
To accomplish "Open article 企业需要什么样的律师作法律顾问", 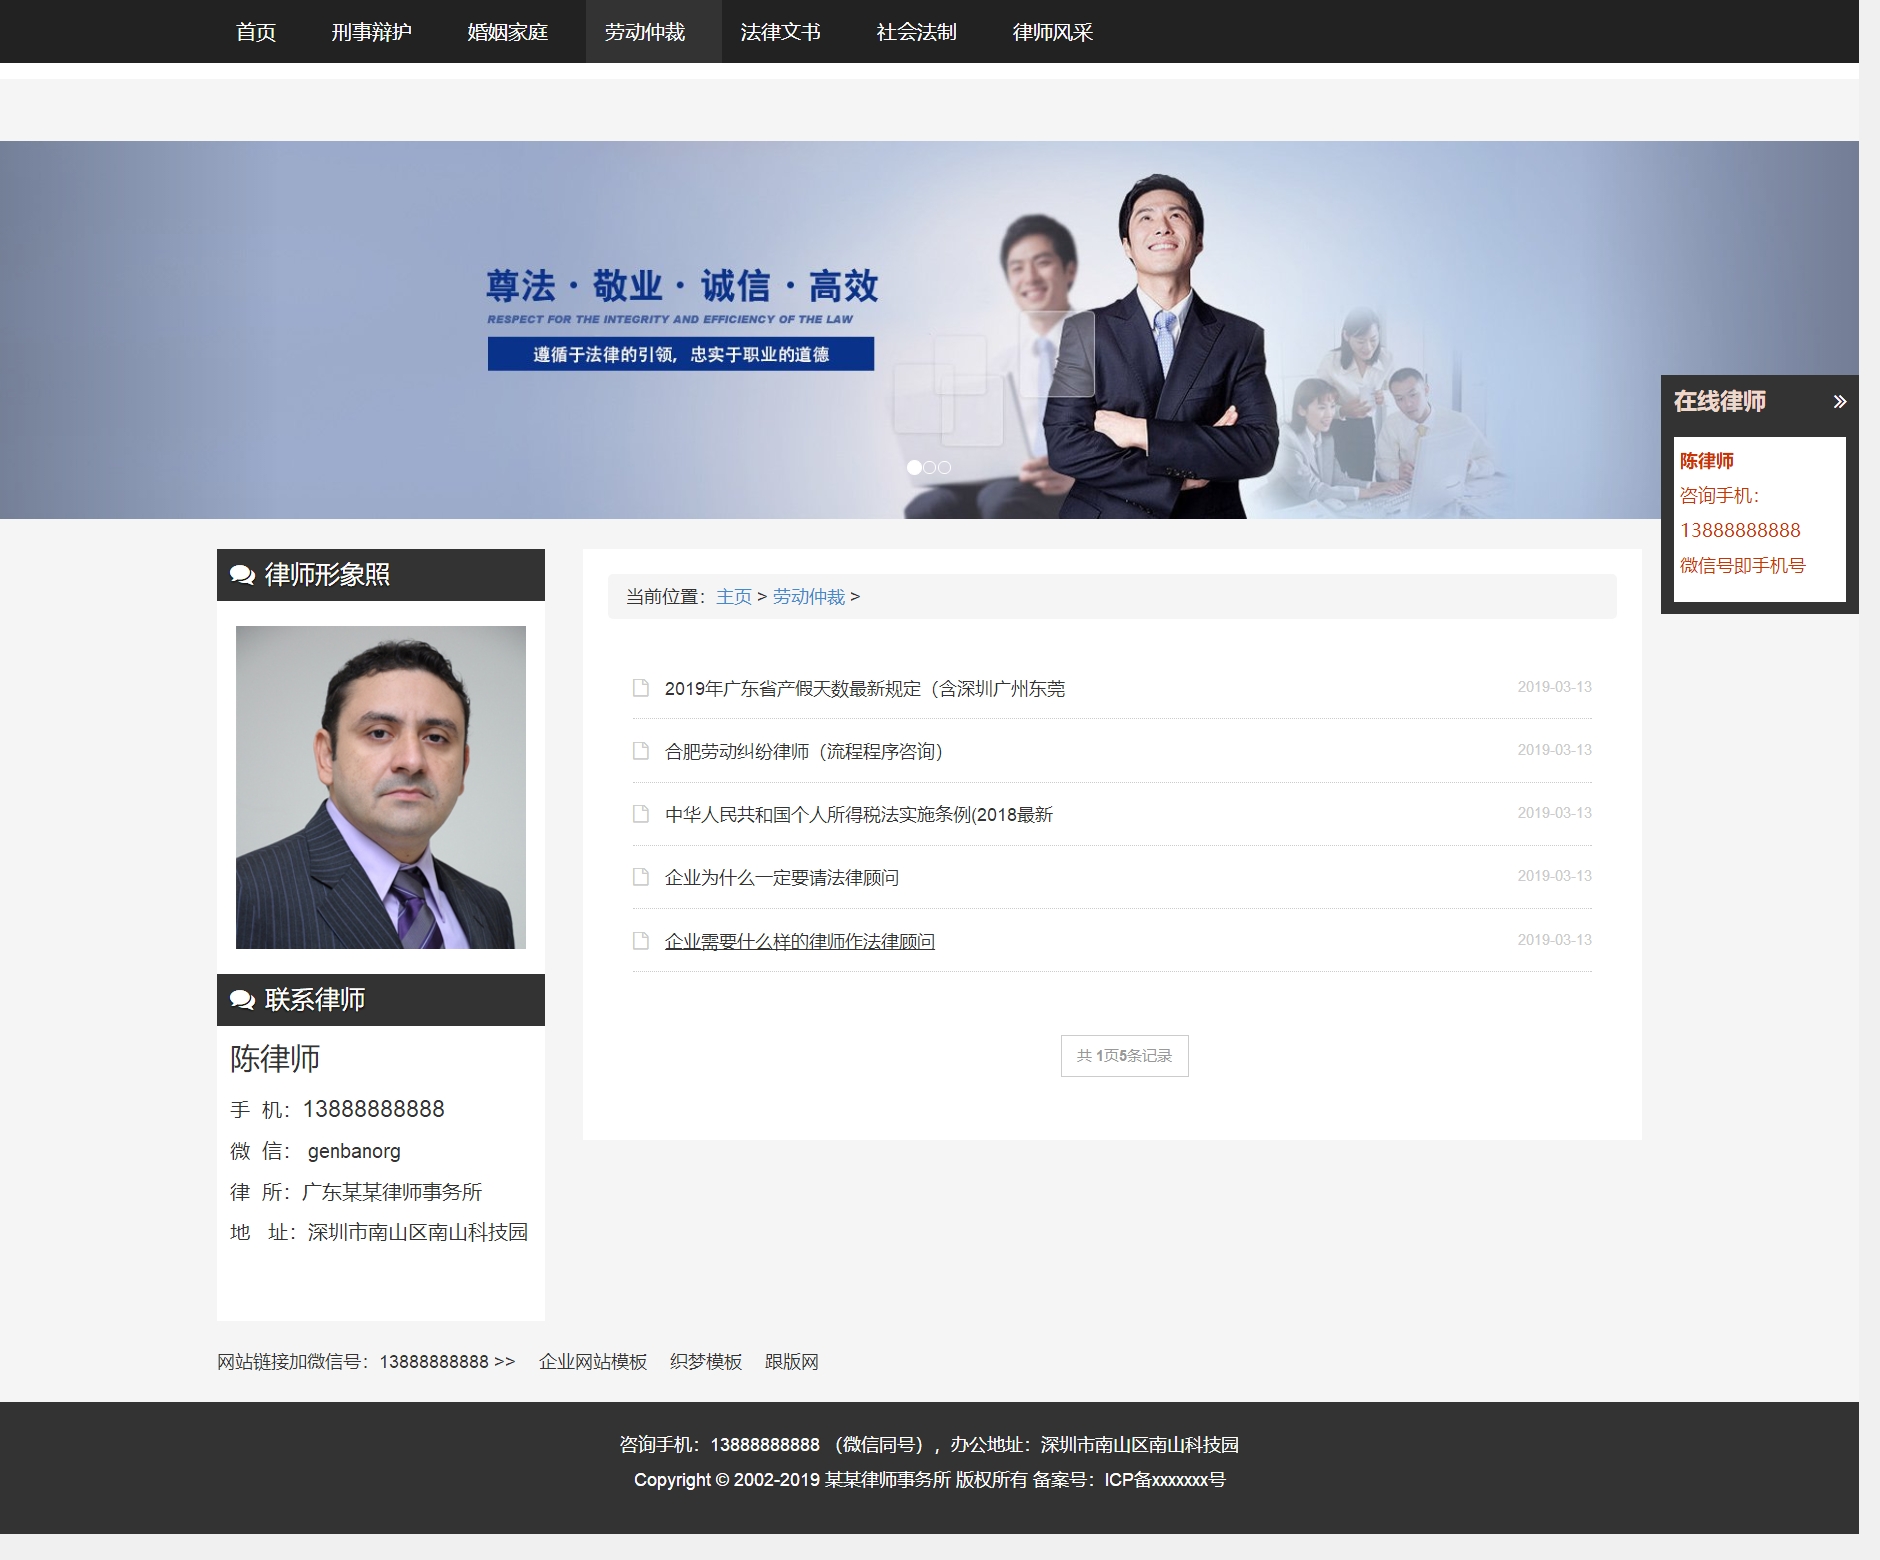I will coord(800,942).
